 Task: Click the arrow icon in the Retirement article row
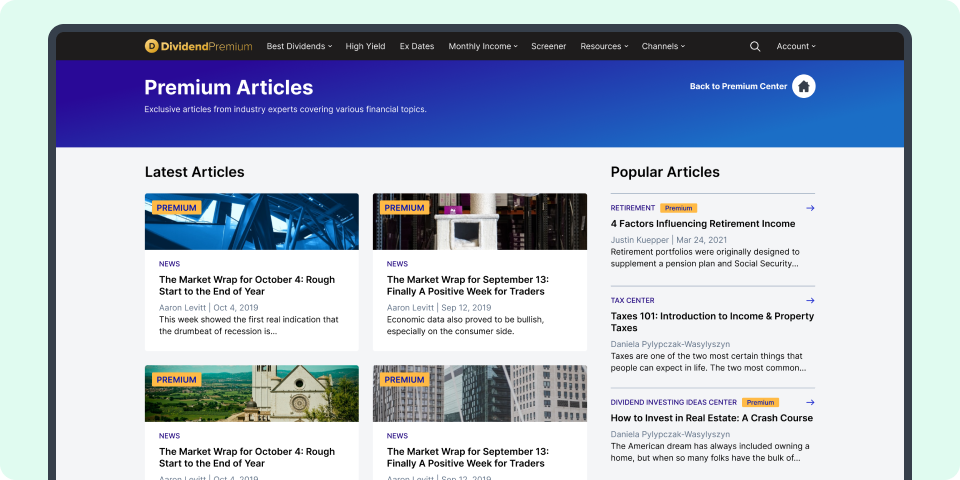pyautogui.click(x=810, y=208)
